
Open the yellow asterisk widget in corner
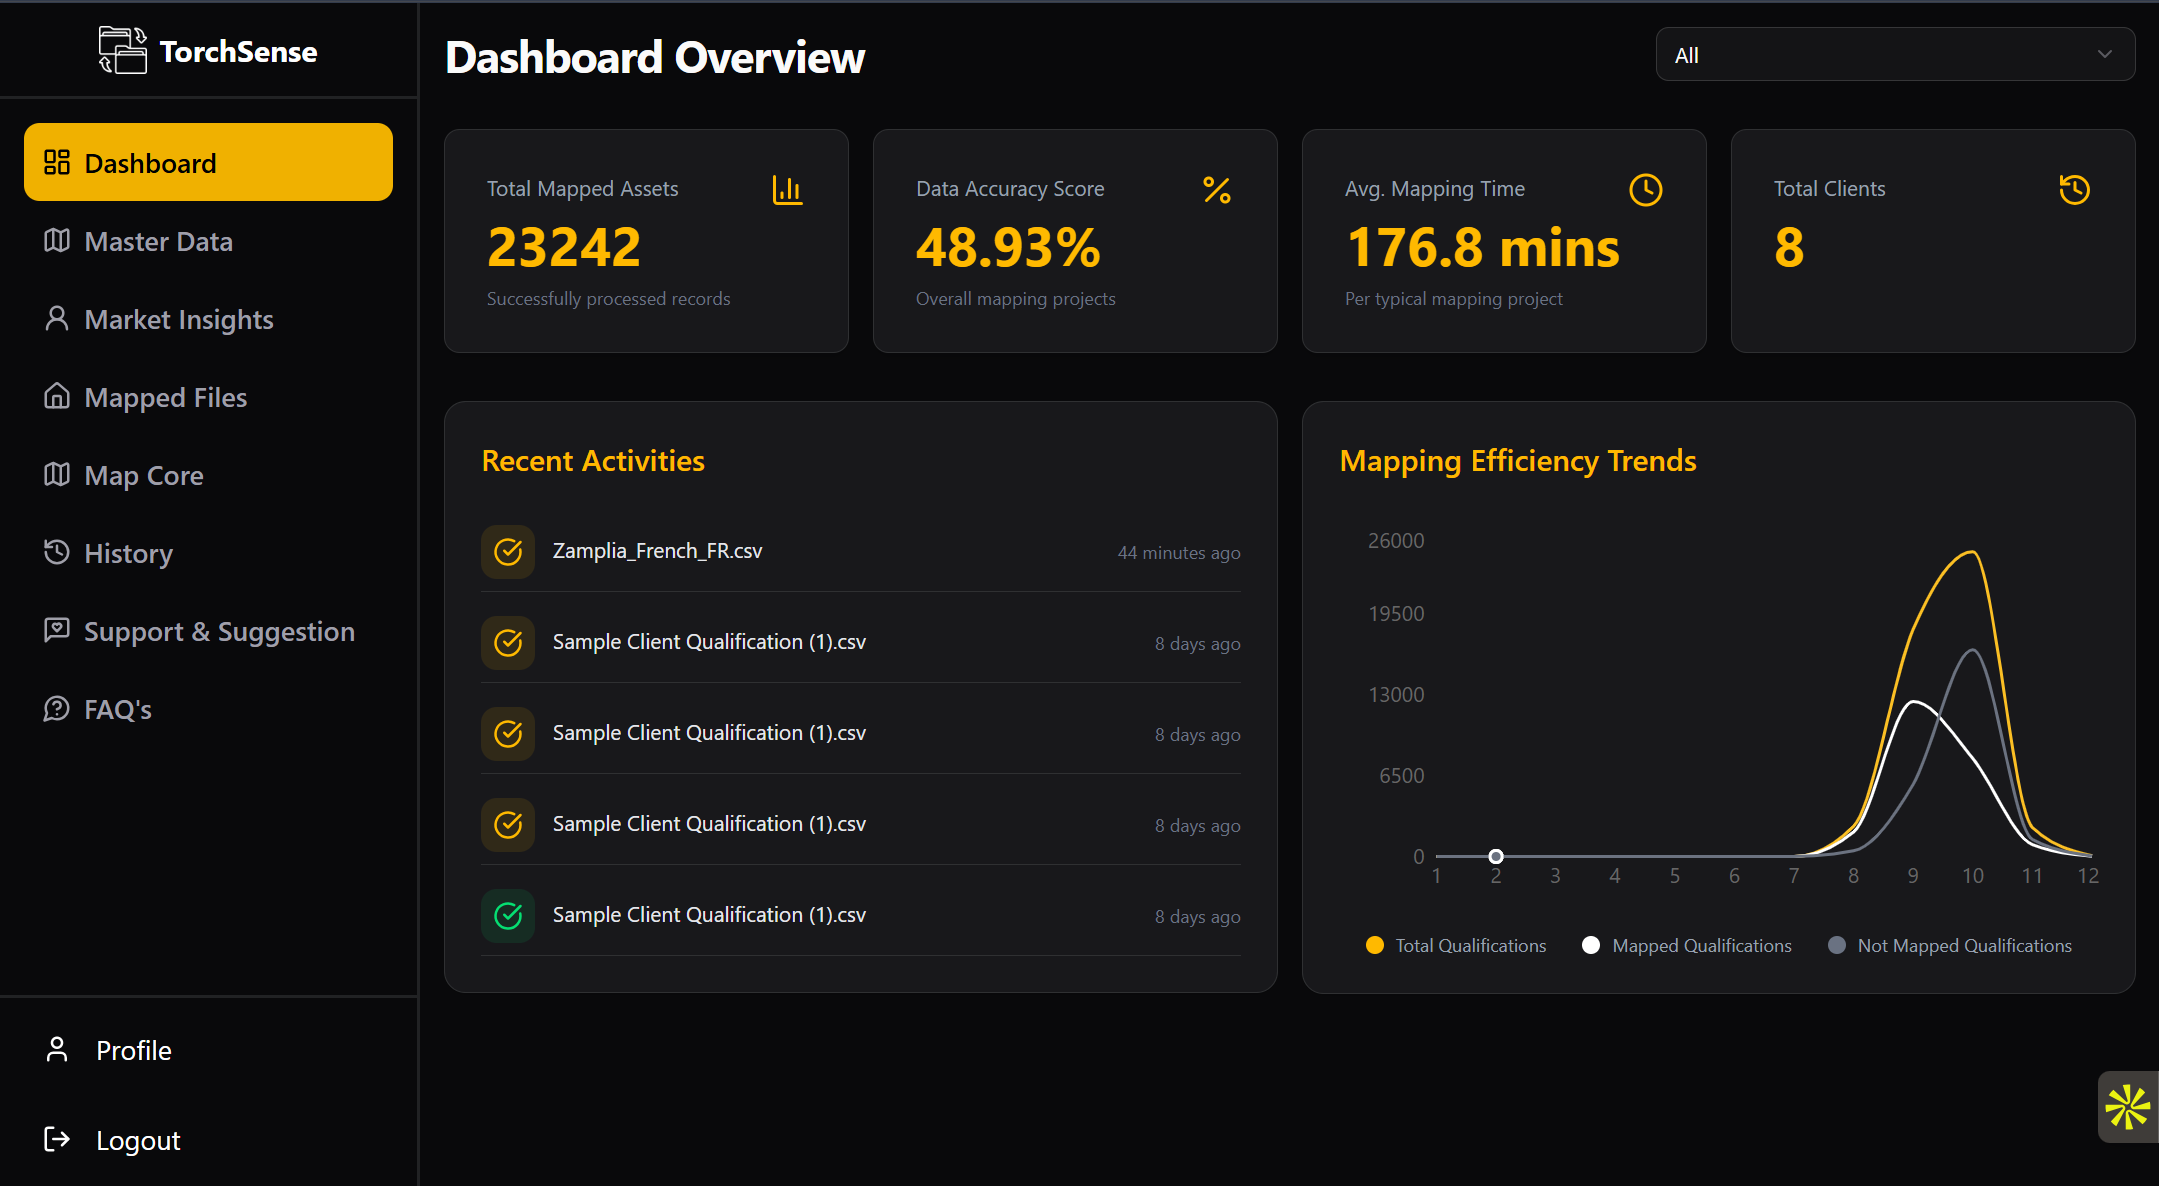(2127, 1107)
